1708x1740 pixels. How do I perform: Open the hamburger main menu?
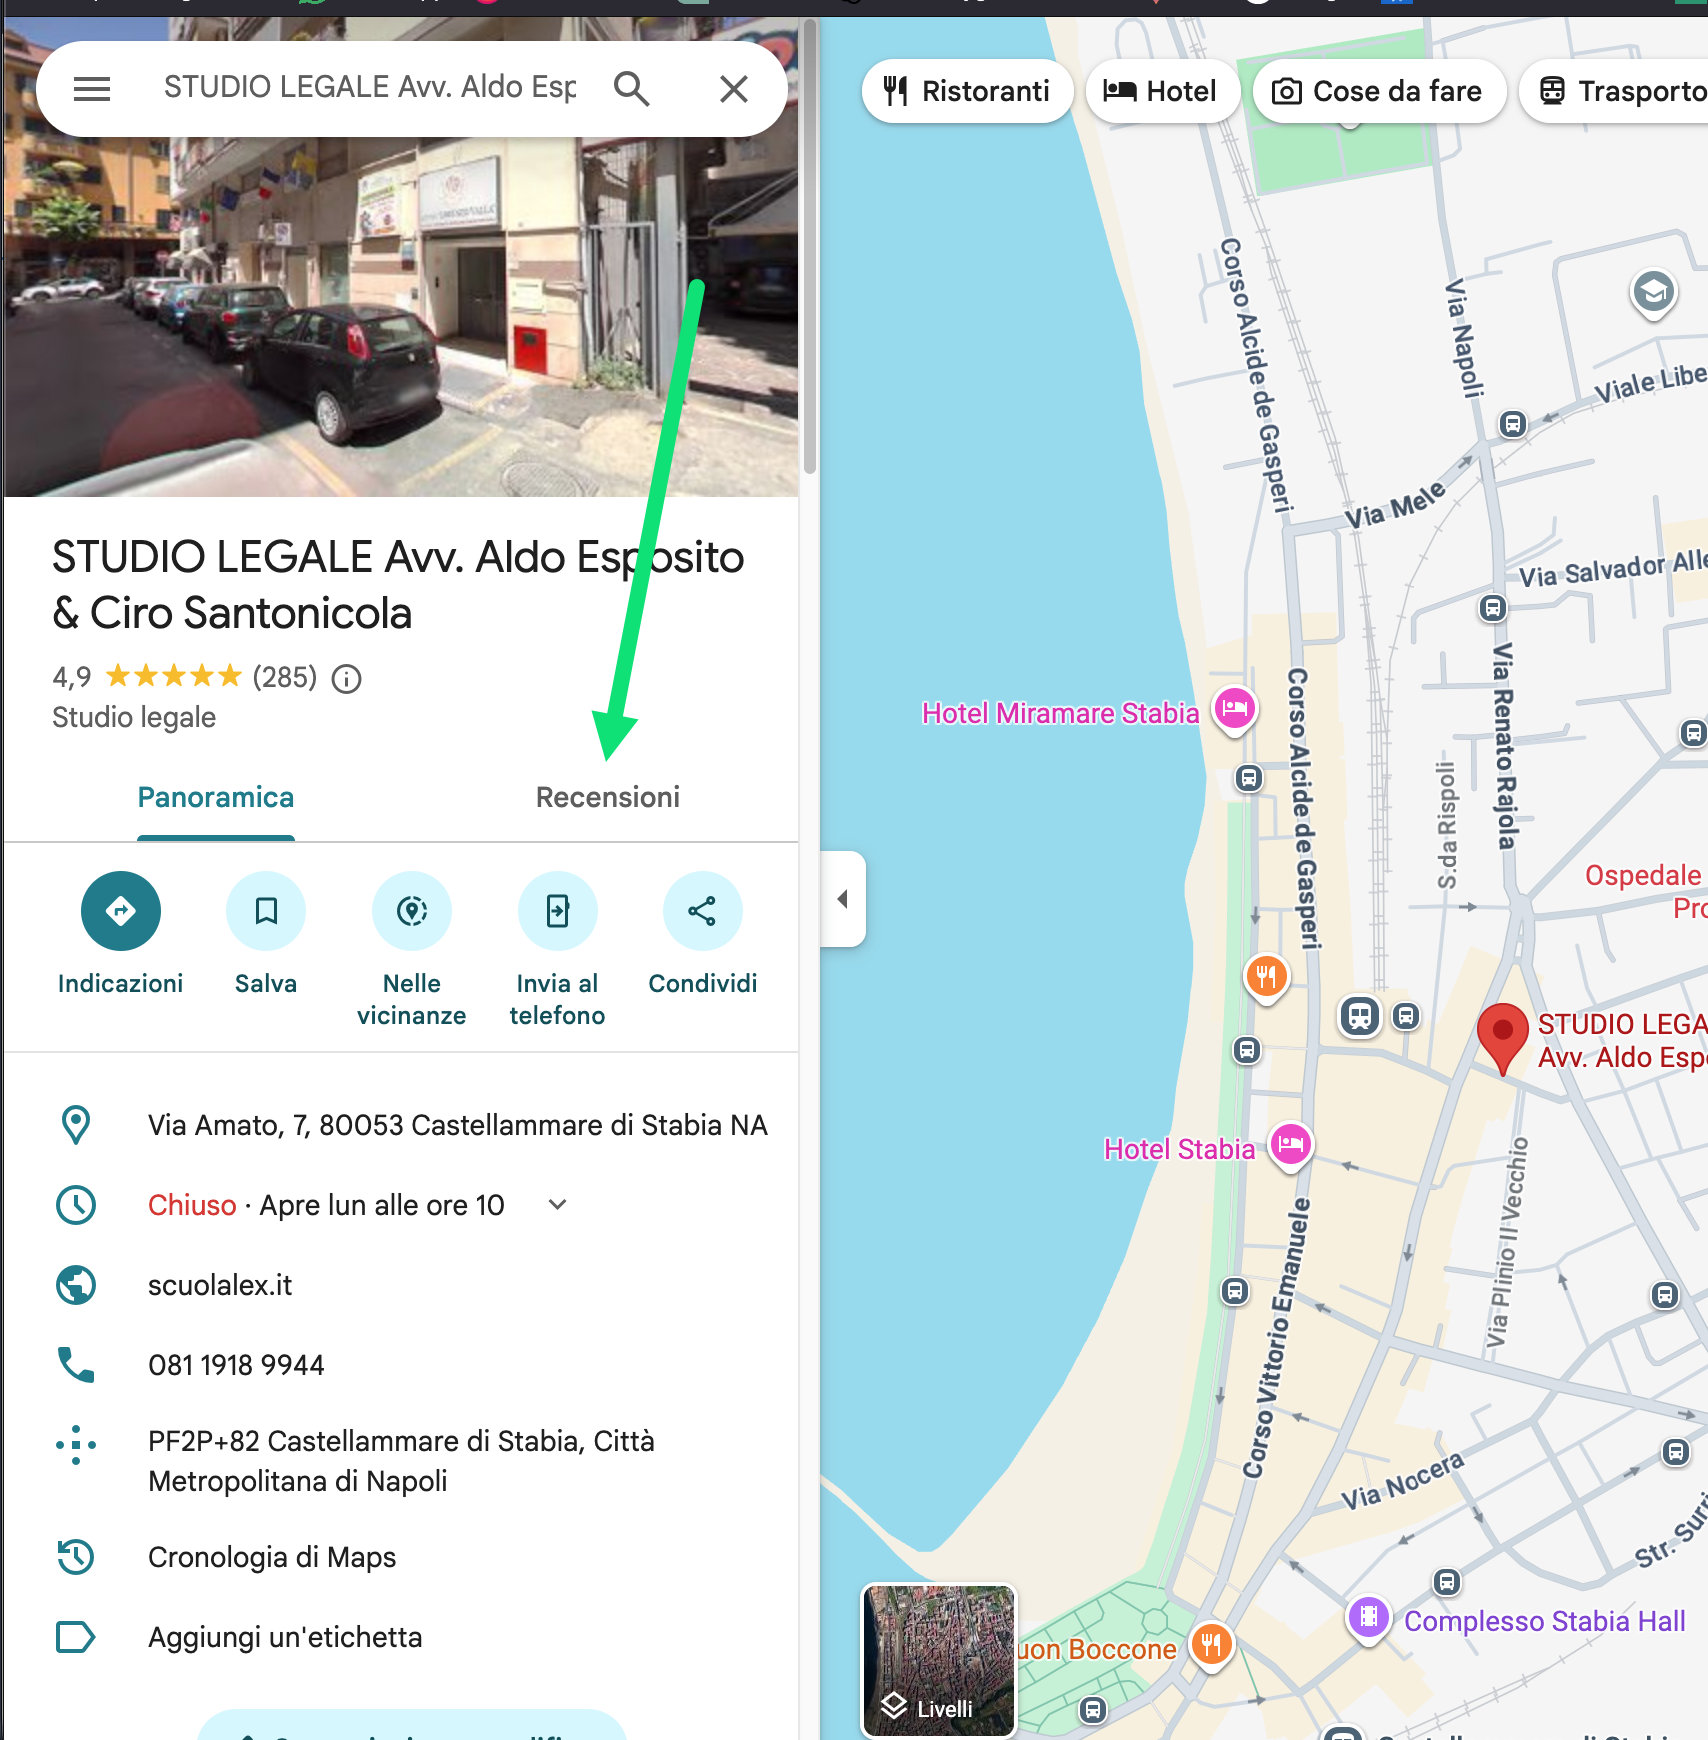point(92,89)
